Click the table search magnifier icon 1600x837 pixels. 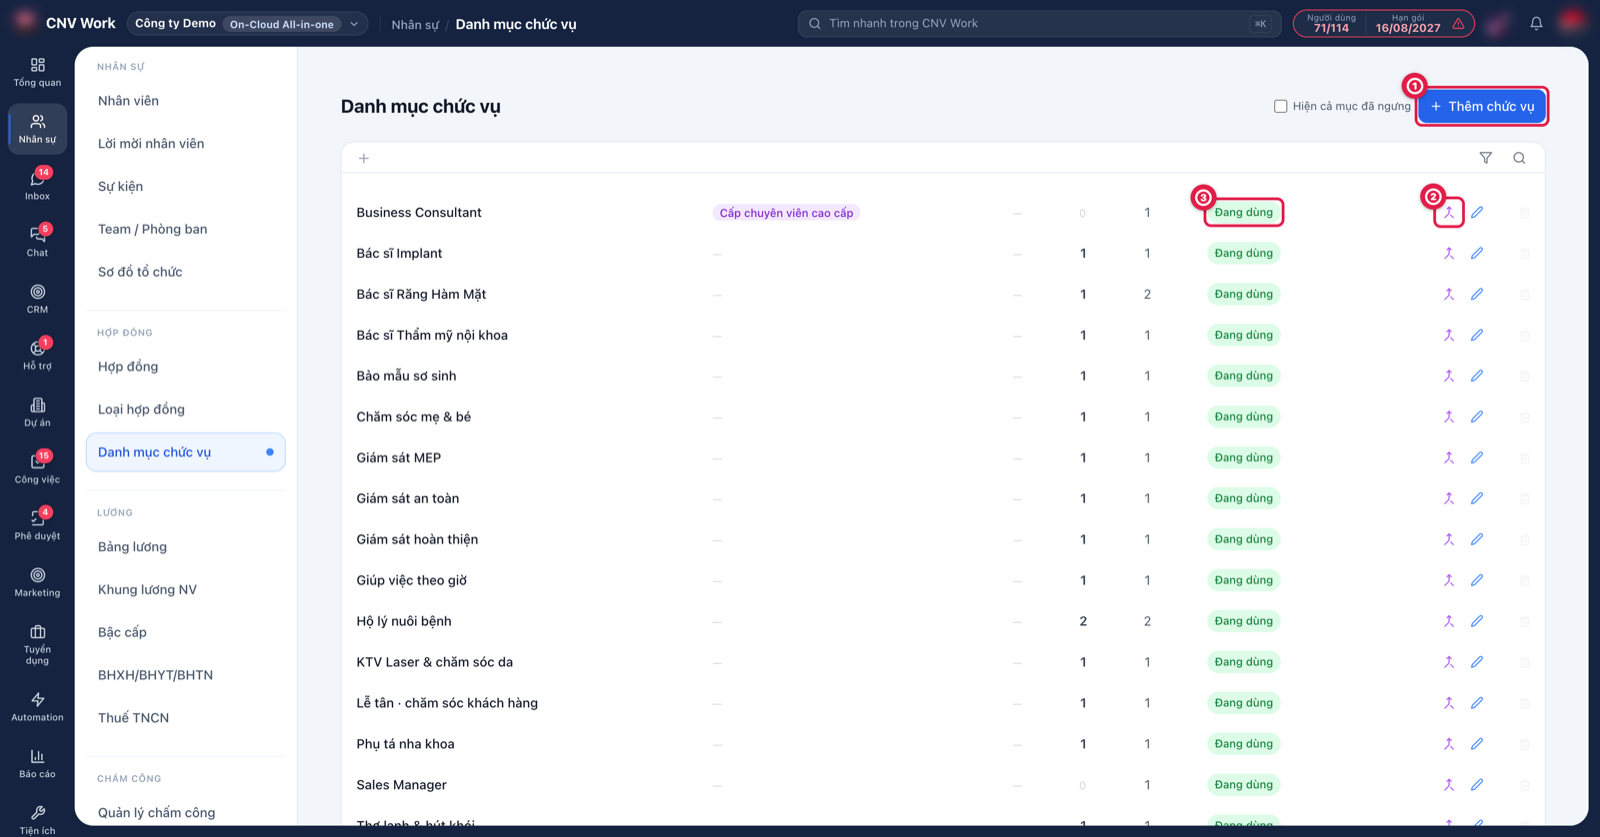(x=1519, y=158)
